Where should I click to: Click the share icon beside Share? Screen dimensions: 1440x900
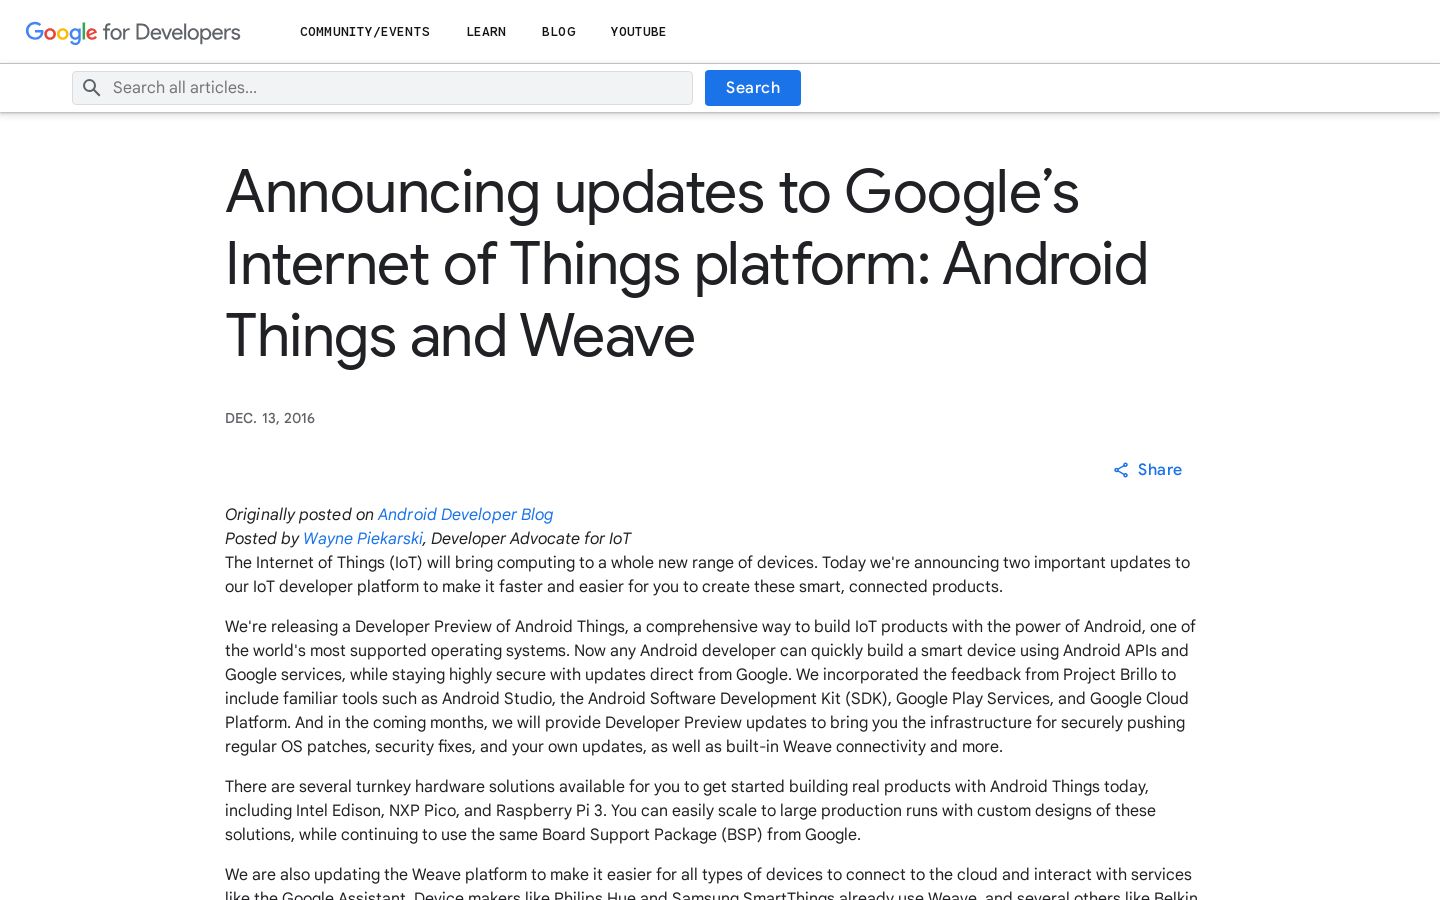(x=1121, y=470)
